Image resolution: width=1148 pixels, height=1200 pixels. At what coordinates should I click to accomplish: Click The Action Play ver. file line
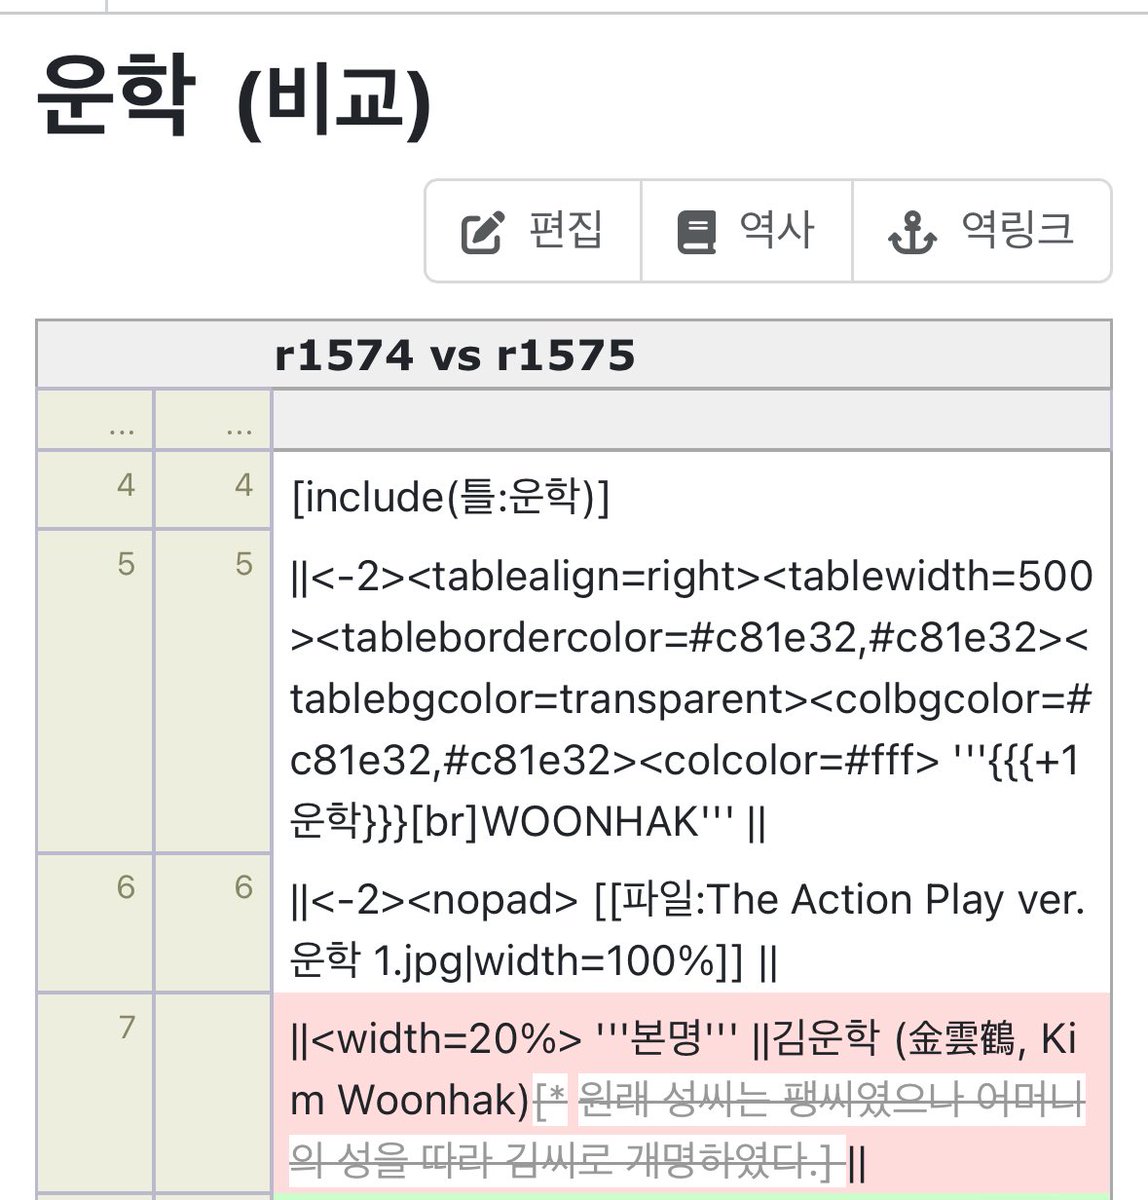(687, 900)
